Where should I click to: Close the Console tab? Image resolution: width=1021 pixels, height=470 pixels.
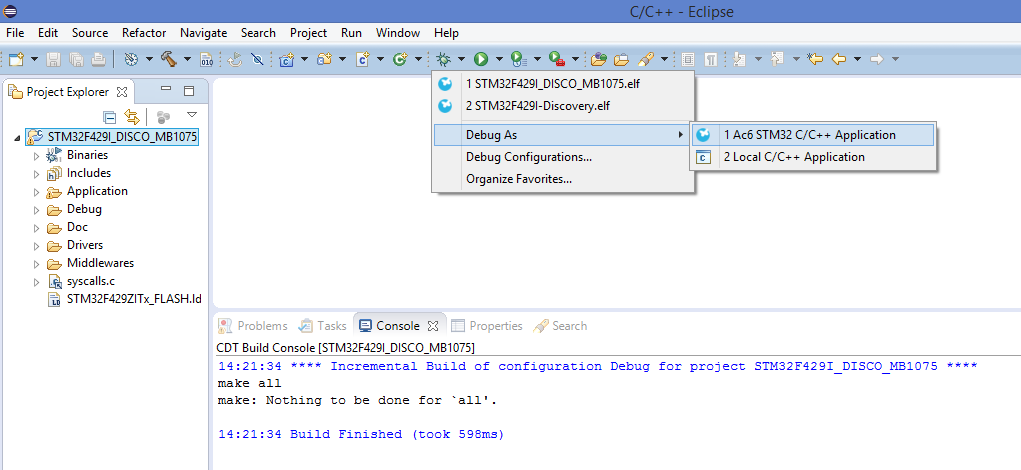coord(433,325)
